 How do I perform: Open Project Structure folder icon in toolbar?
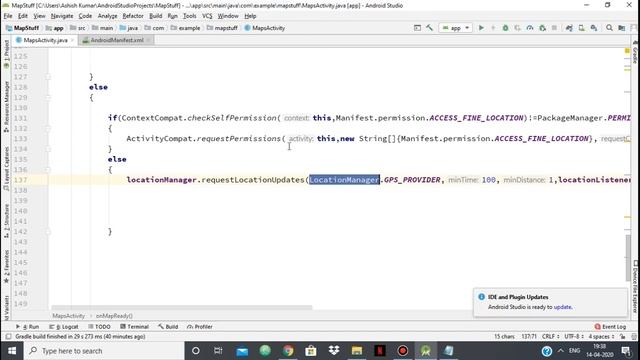[x=622, y=28]
